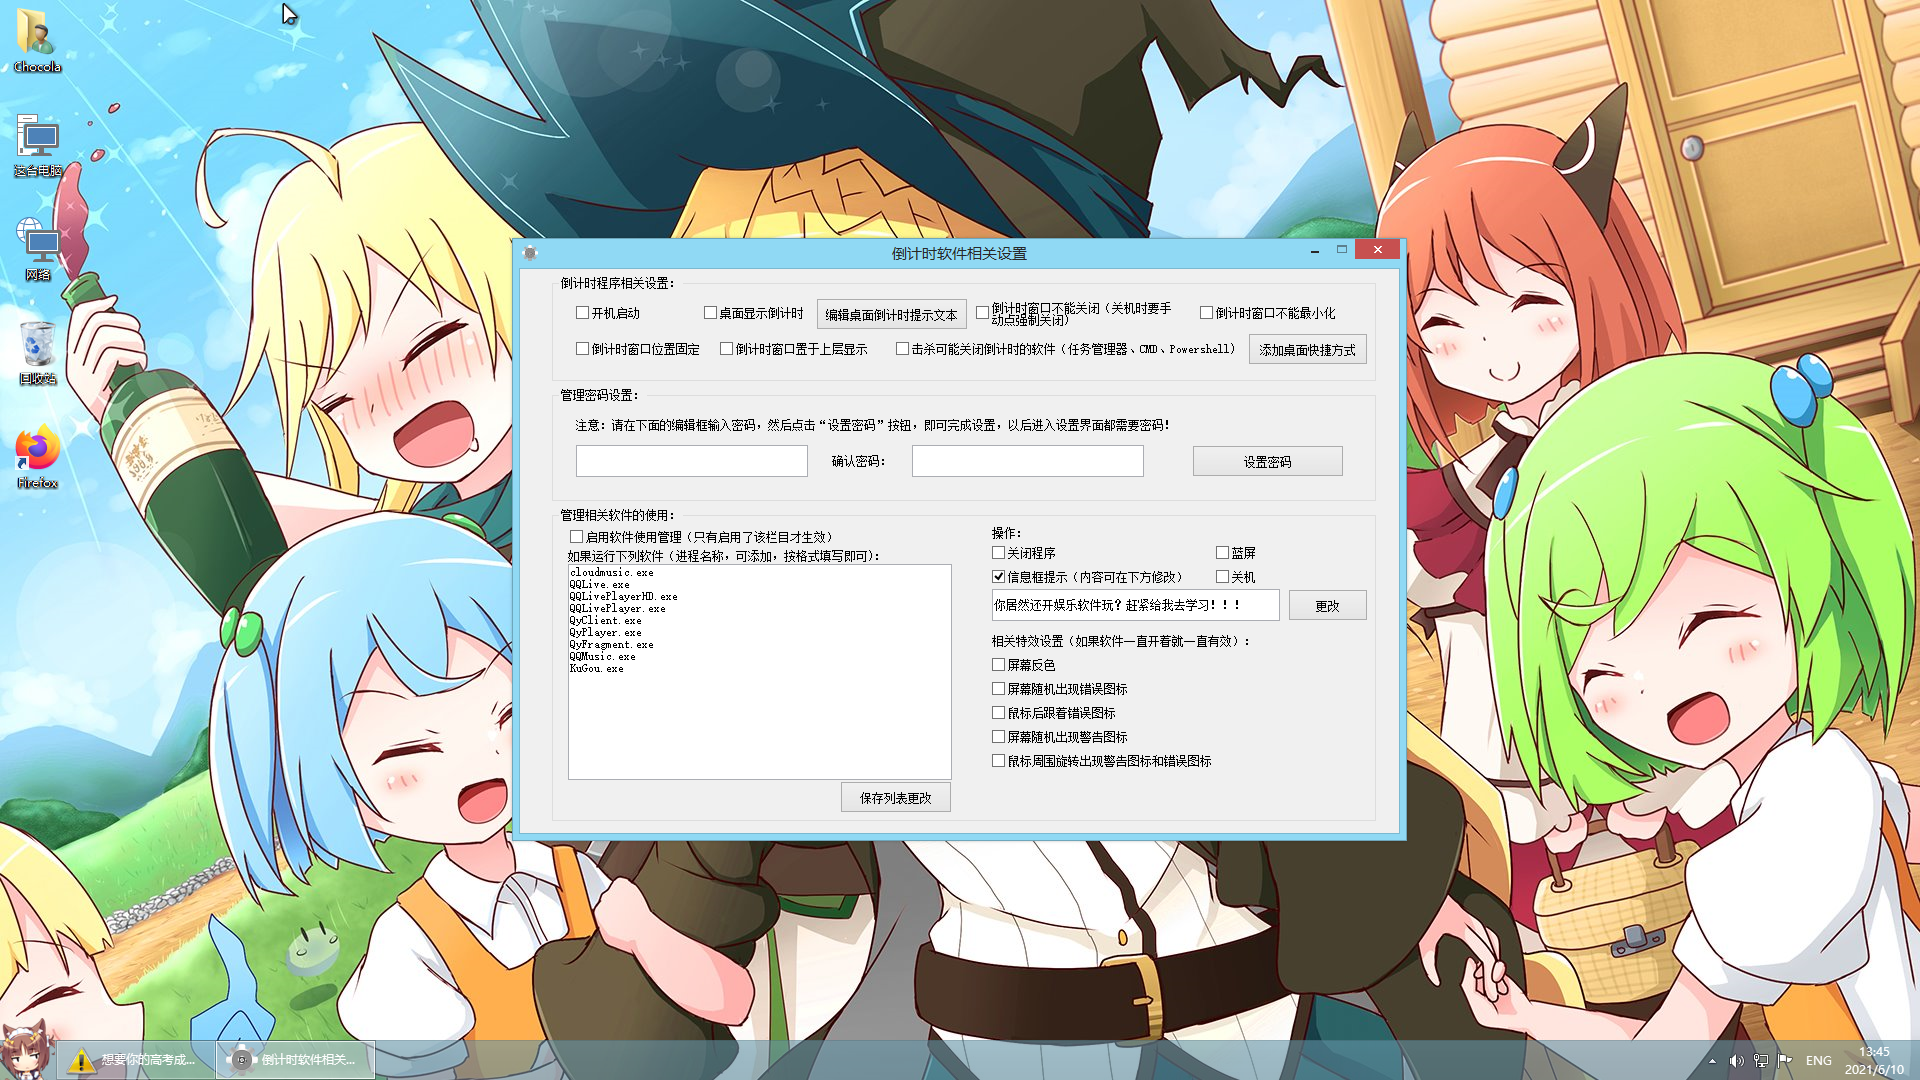Click QQMusic.exe in process list
Screen dimensions: 1920x1080
pyautogui.click(x=602, y=657)
